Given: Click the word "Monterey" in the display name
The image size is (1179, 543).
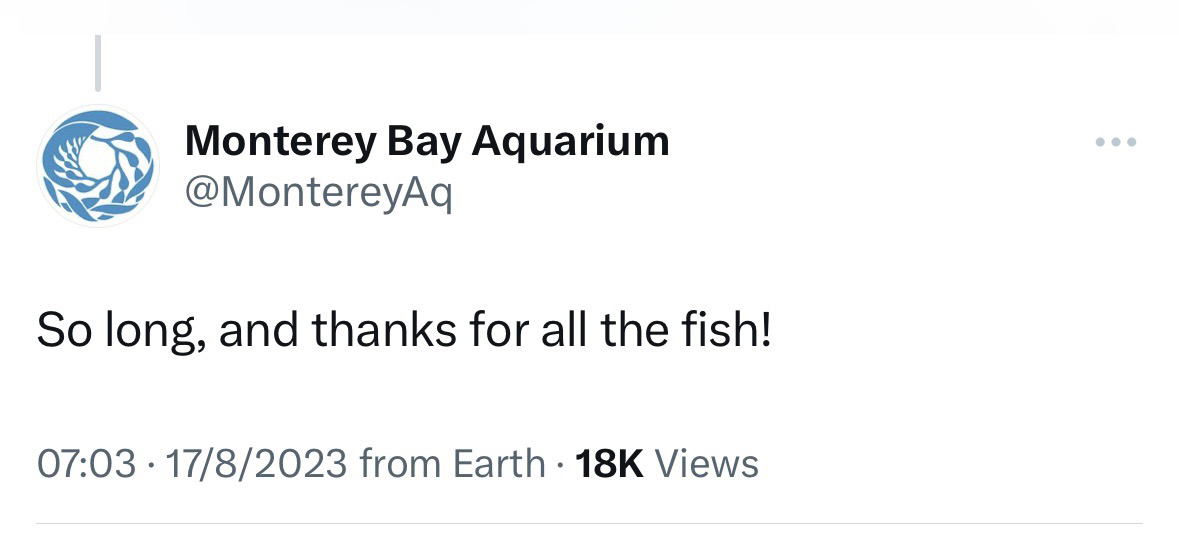Looking at the screenshot, I should point(279,142).
